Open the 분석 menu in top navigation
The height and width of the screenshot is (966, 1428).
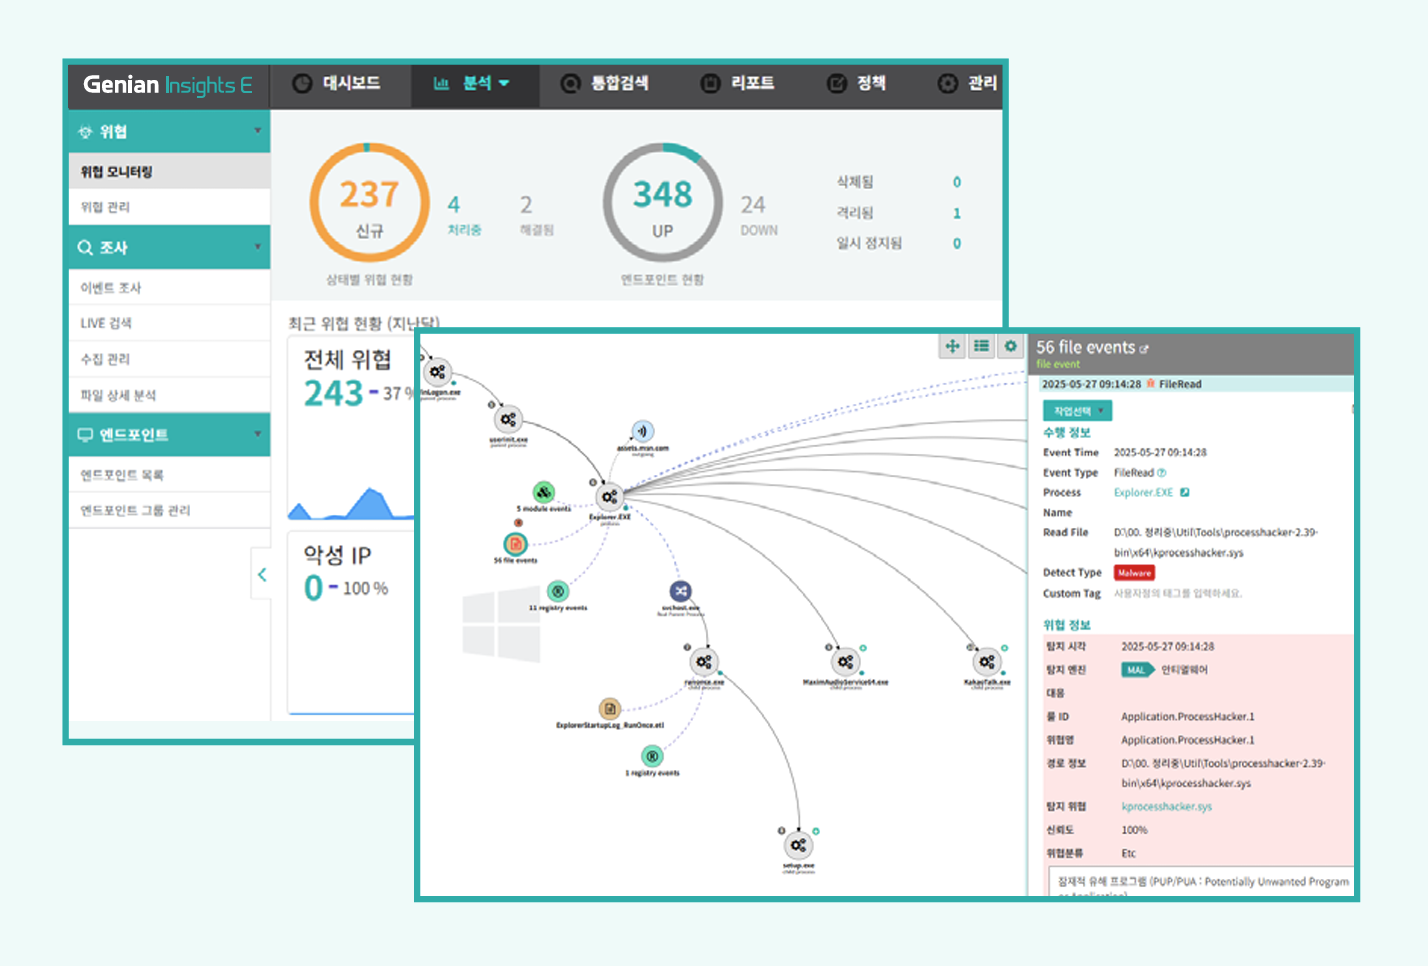click(474, 84)
